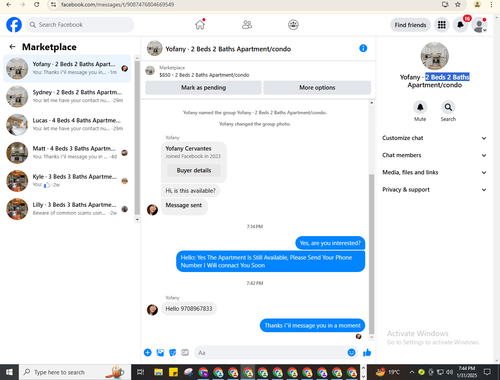The image size is (500, 380).
Task: Click the browser back arrow
Action: coord(9,5)
